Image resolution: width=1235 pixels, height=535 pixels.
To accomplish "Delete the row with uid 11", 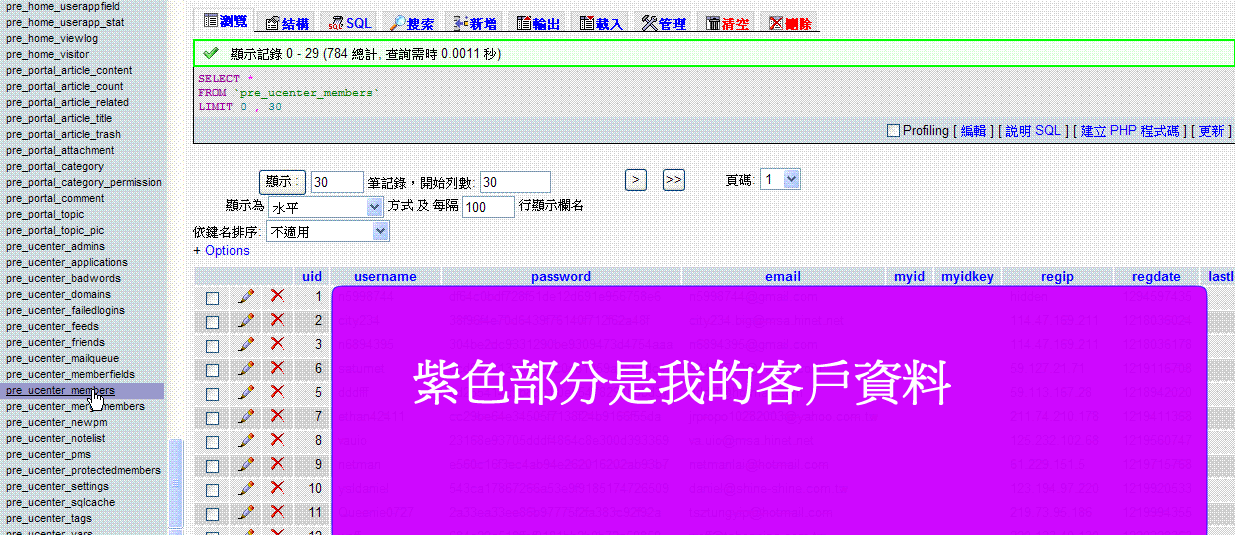I will [277, 512].
